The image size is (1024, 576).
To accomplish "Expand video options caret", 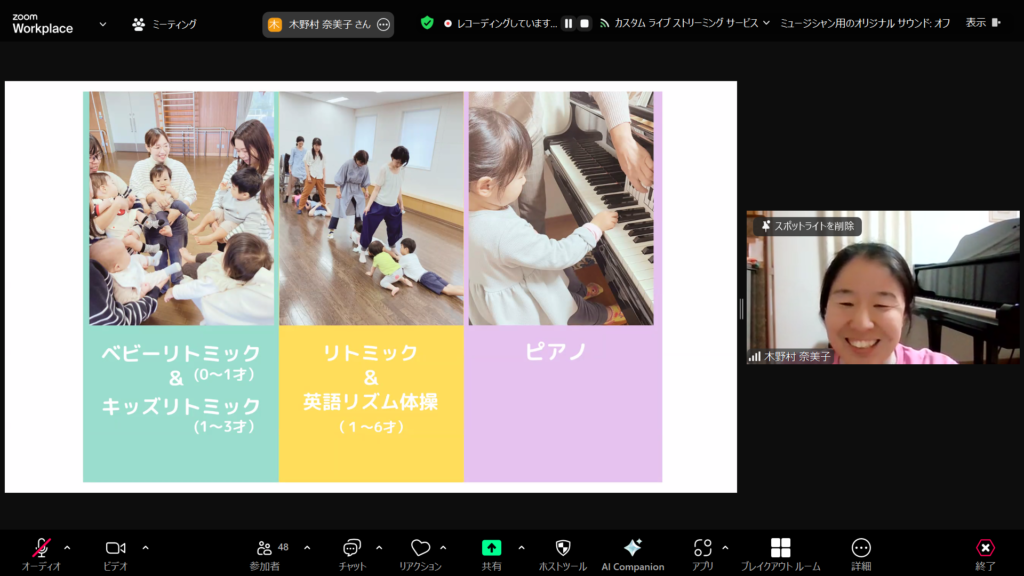I will point(145,547).
